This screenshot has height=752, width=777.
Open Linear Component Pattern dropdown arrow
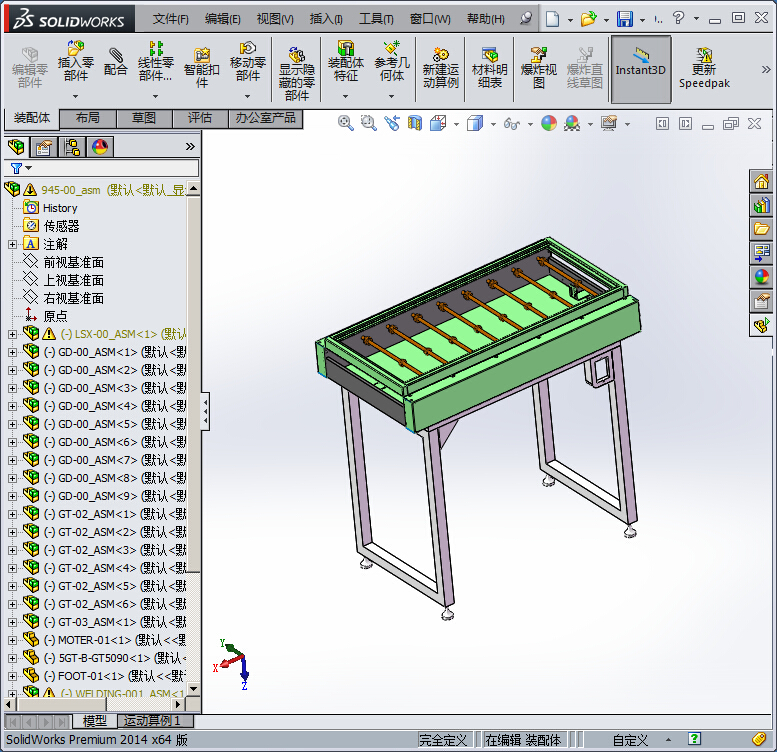(x=155, y=96)
